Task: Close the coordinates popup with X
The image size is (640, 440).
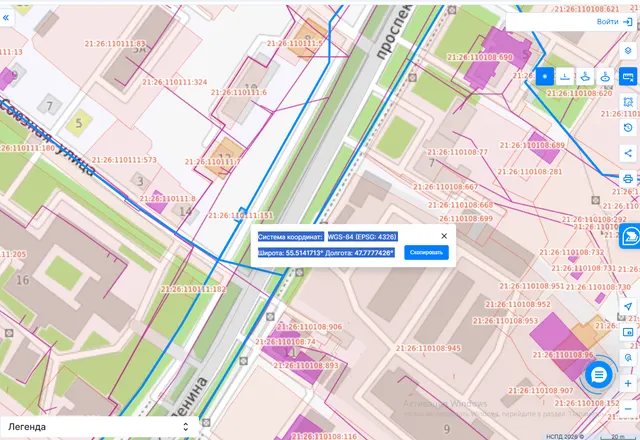Action: tap(444, 236)
